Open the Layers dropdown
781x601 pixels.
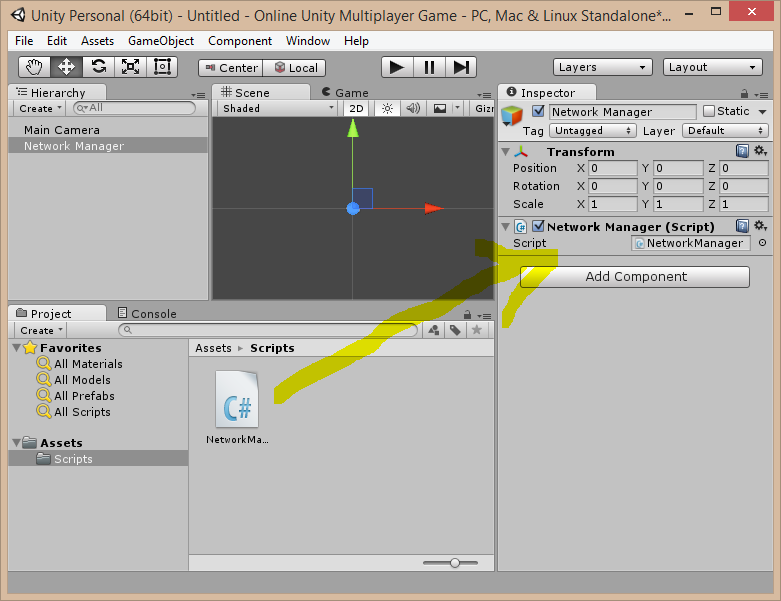(x=602, y=67)
